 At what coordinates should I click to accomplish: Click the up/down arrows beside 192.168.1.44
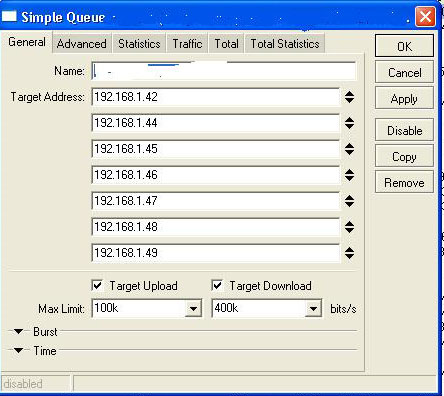(x=349, y=123)
